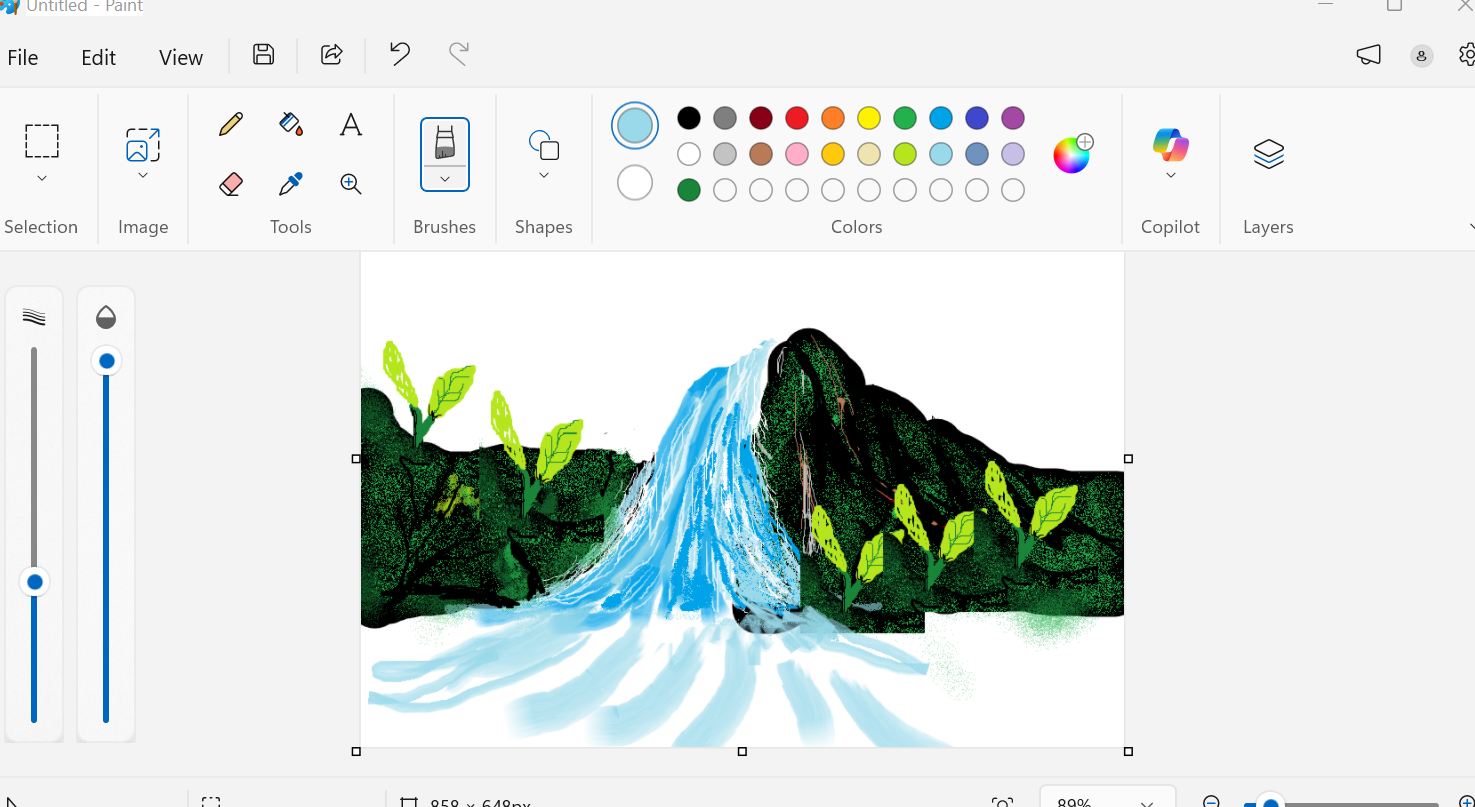The image size is (1475, 807).
Task: Open the Layers panel
Action: coord(1267,153)
